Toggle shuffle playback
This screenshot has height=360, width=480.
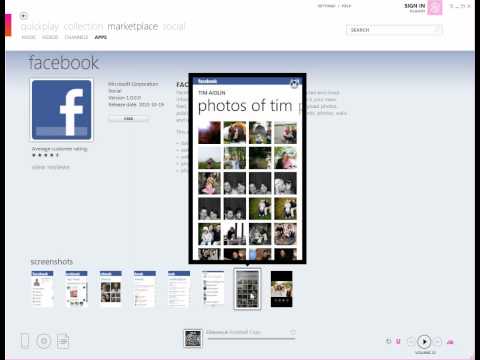point(398,341)
